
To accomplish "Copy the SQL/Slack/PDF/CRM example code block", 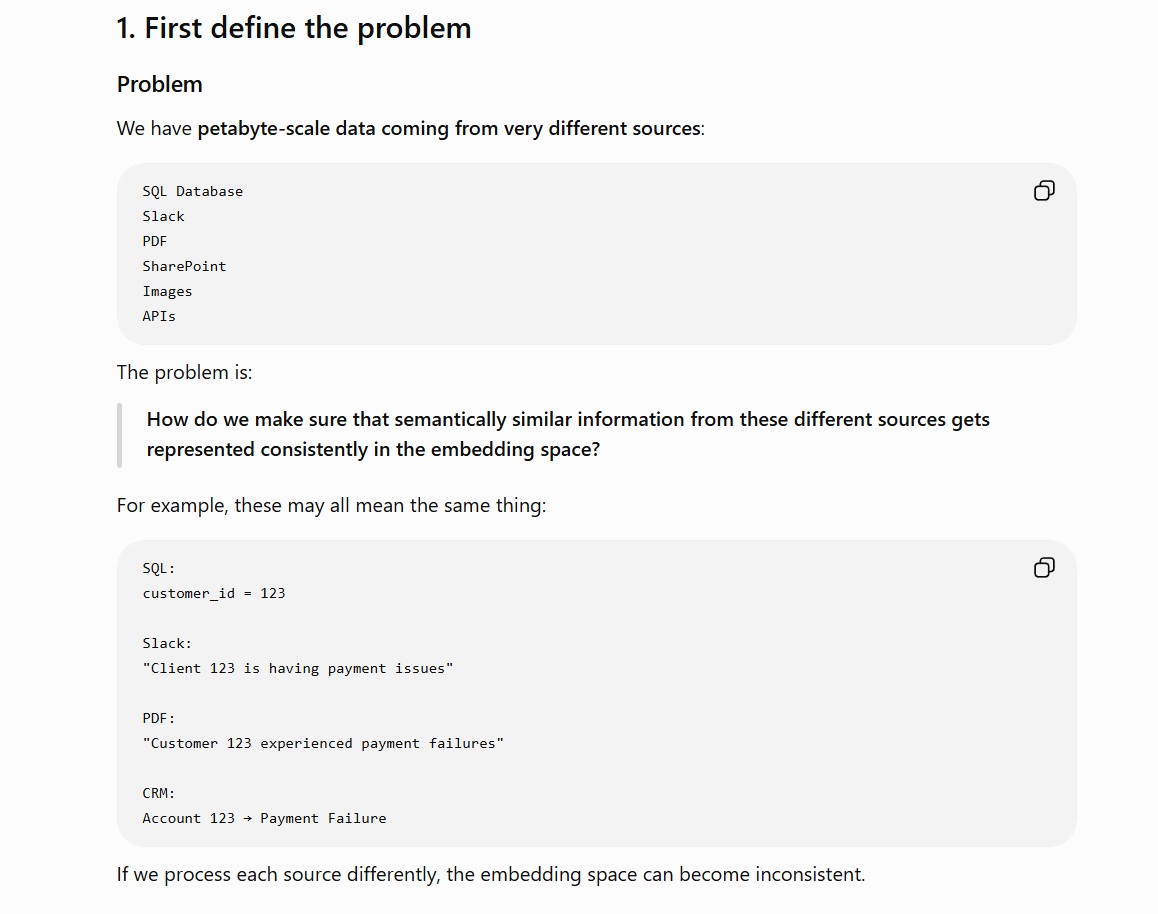I will pyautogui.click(x=1044, y=567).
